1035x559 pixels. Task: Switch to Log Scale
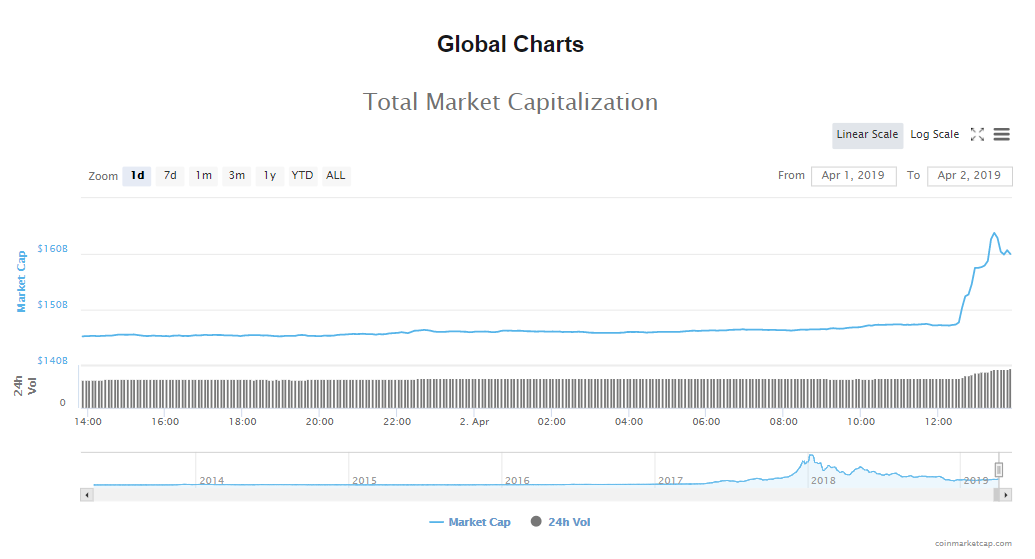[x=934, y=135]
